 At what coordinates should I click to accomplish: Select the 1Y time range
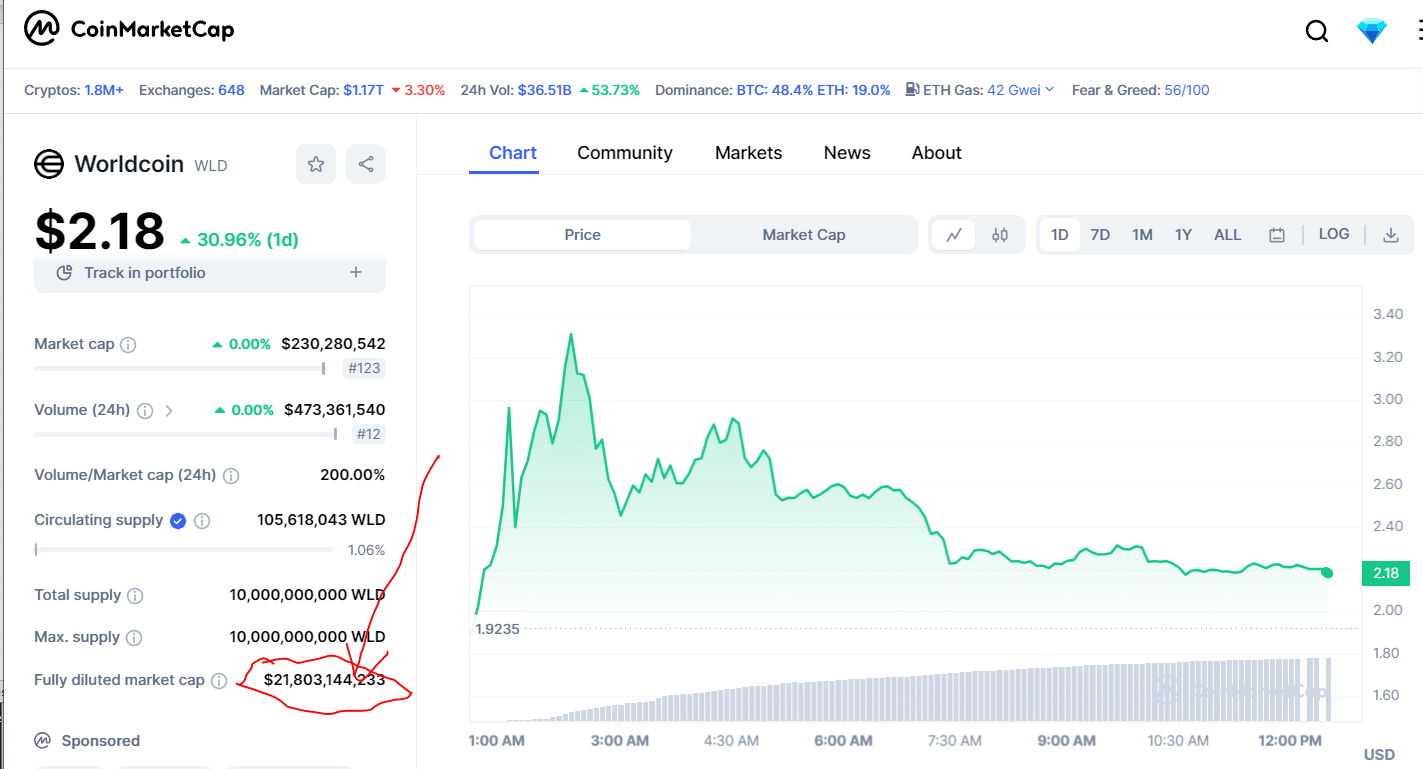pos(1183,235)
